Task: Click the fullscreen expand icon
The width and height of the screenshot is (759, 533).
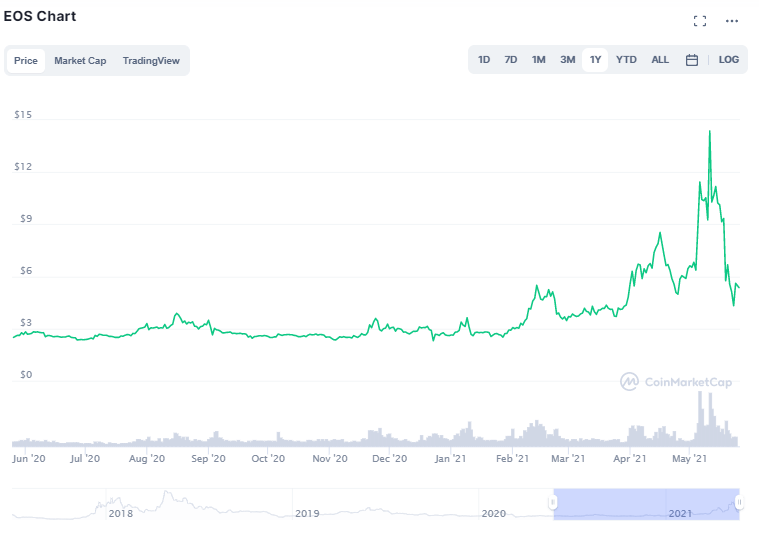Action: 700,21
